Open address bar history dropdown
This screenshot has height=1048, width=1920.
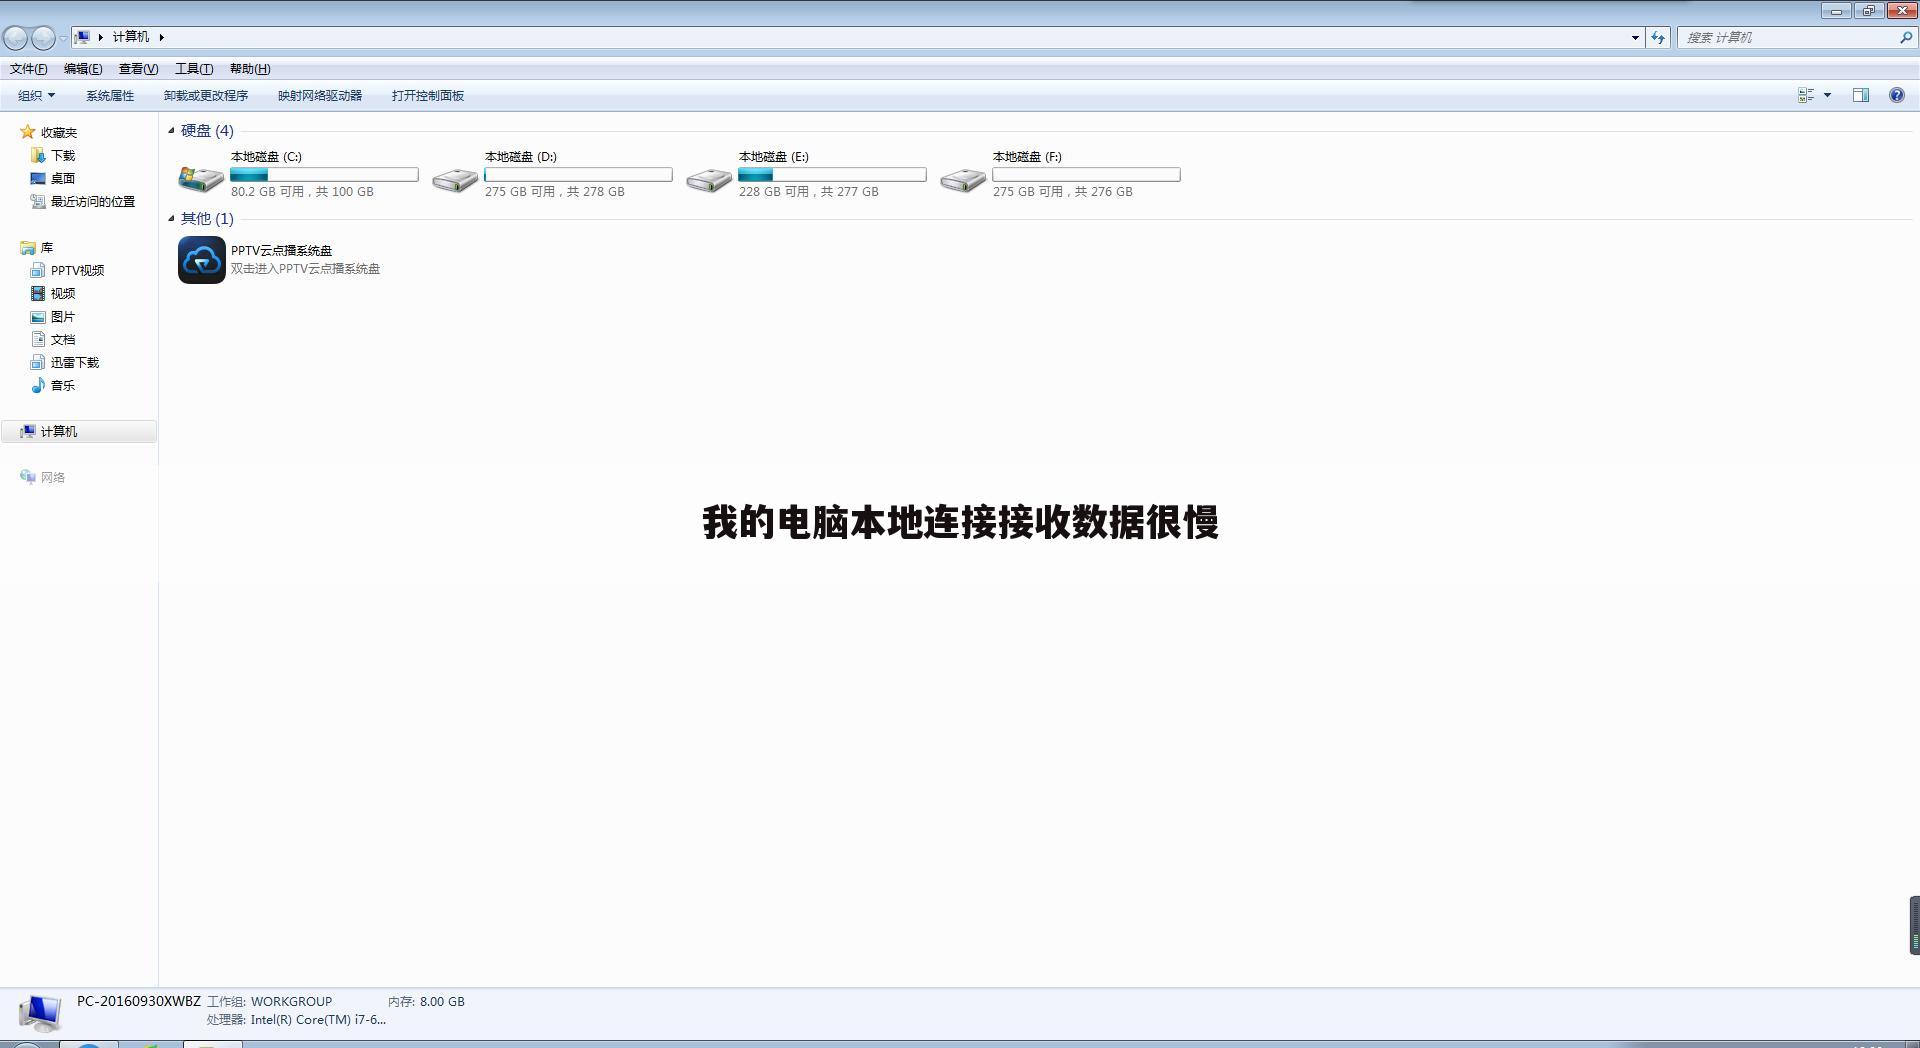coord(1635,37)
